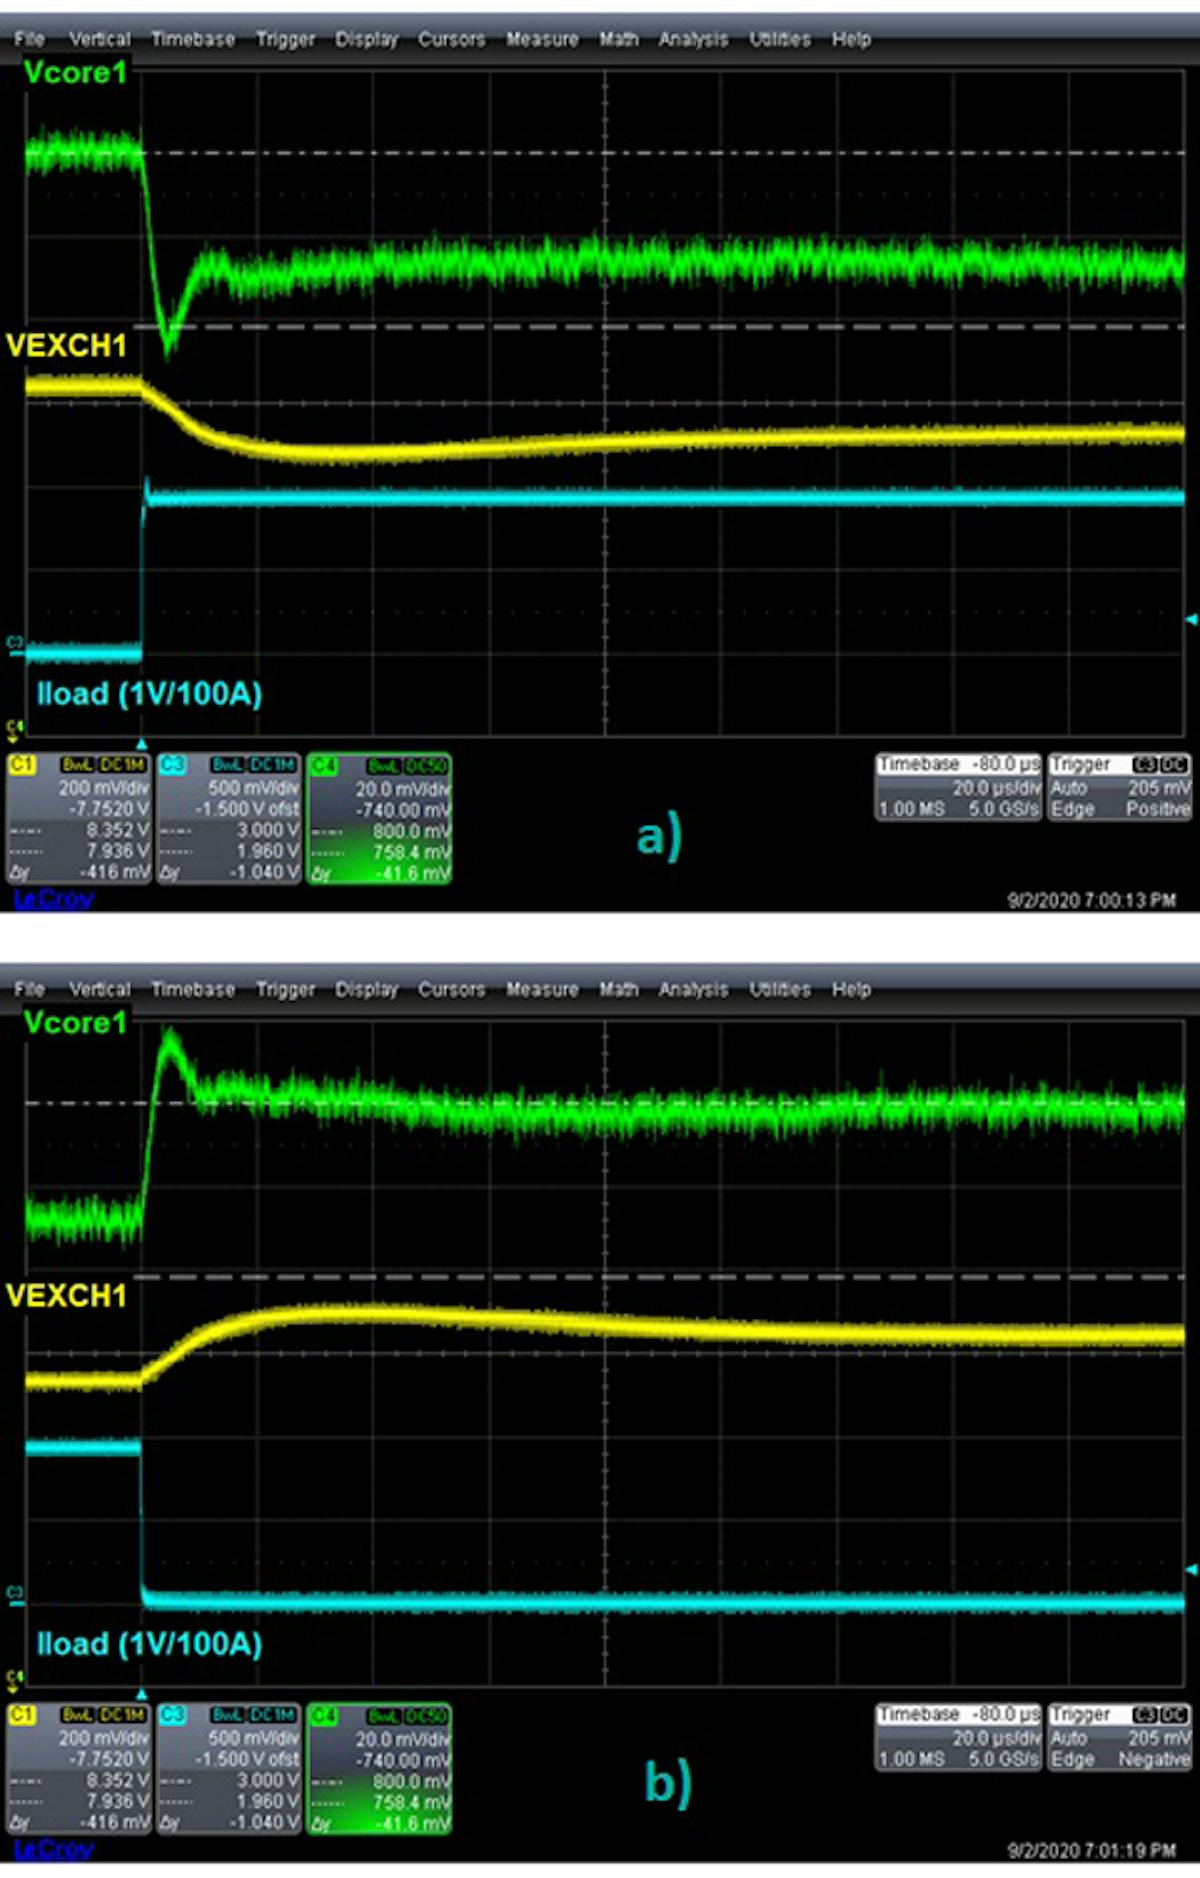Image resolution: width=1200 pixels, height=1878 pixels.
Task: Open the Vertical menu in screenshot b)
Action: 99,989
